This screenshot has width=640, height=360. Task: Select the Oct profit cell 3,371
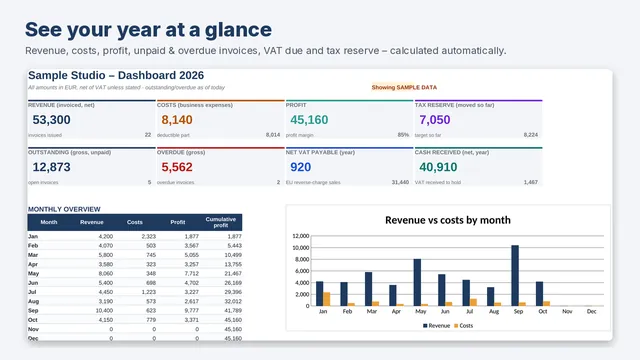[x=191, y=320]
